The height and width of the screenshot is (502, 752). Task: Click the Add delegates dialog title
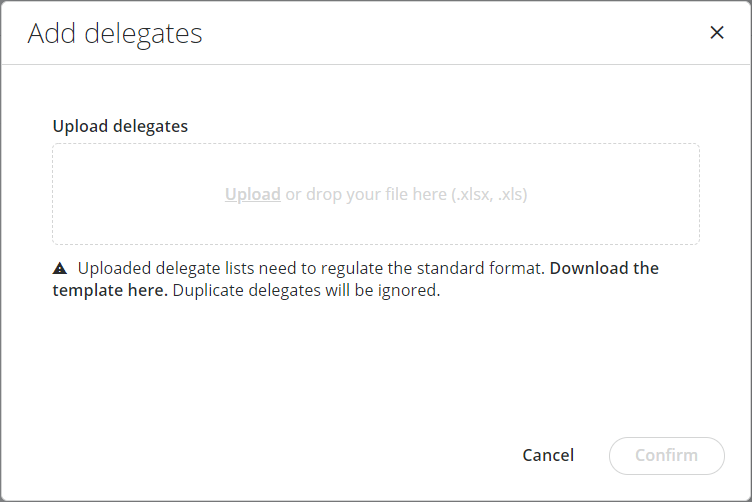[115, 33]
